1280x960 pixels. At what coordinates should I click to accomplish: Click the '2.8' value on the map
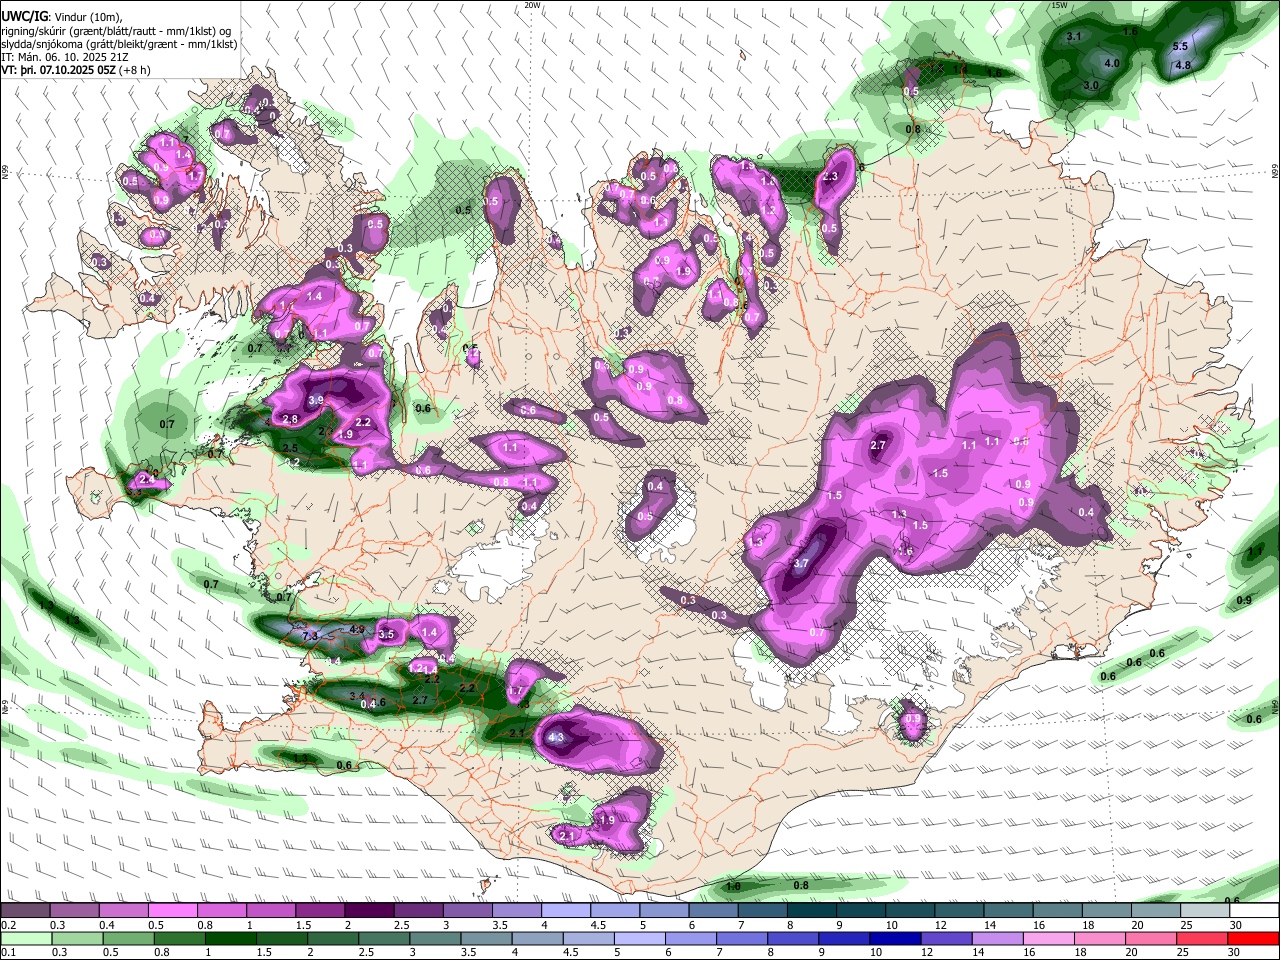(x=291, y=419)
